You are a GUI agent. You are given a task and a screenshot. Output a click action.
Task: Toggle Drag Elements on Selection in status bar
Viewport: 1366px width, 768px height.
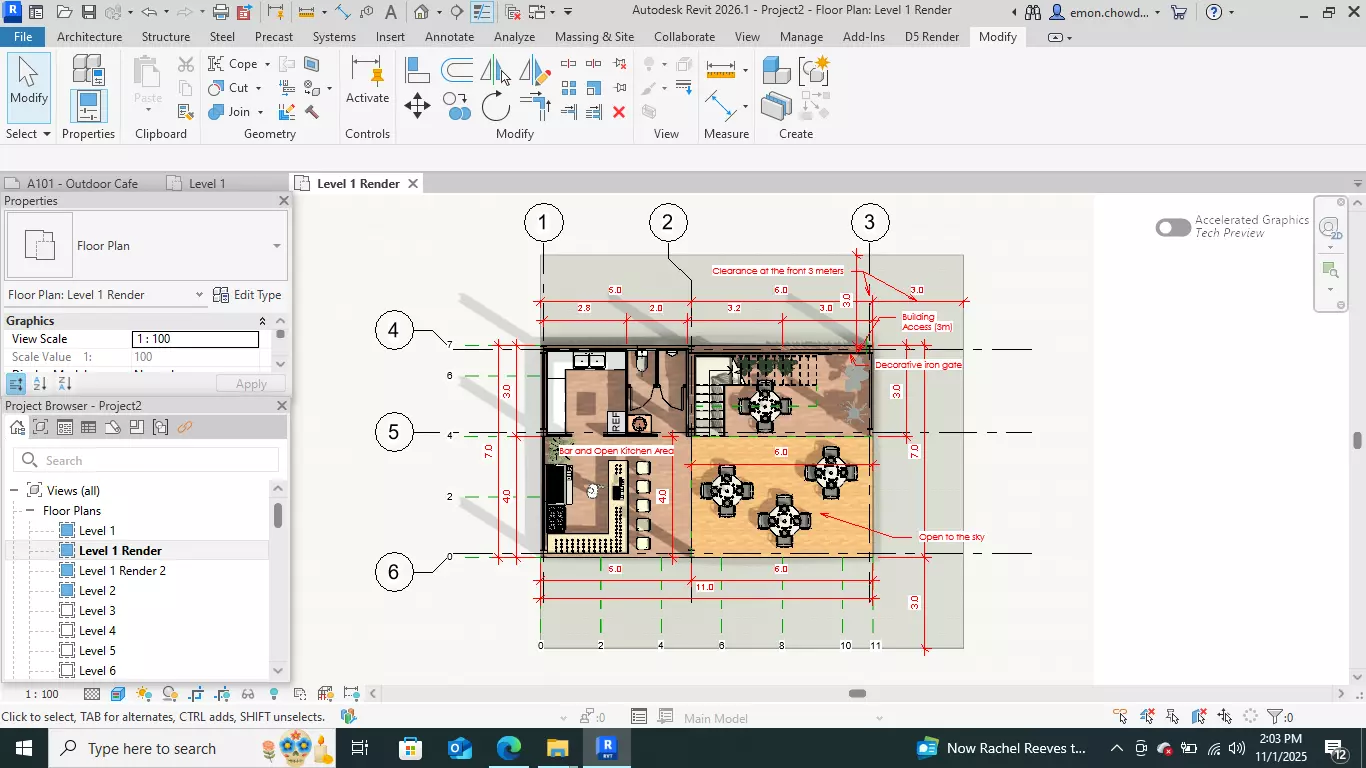point(1225,717)
